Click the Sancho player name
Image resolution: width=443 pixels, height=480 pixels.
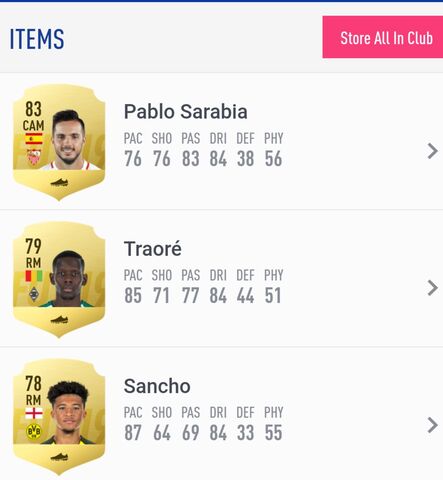click(157, 386)
